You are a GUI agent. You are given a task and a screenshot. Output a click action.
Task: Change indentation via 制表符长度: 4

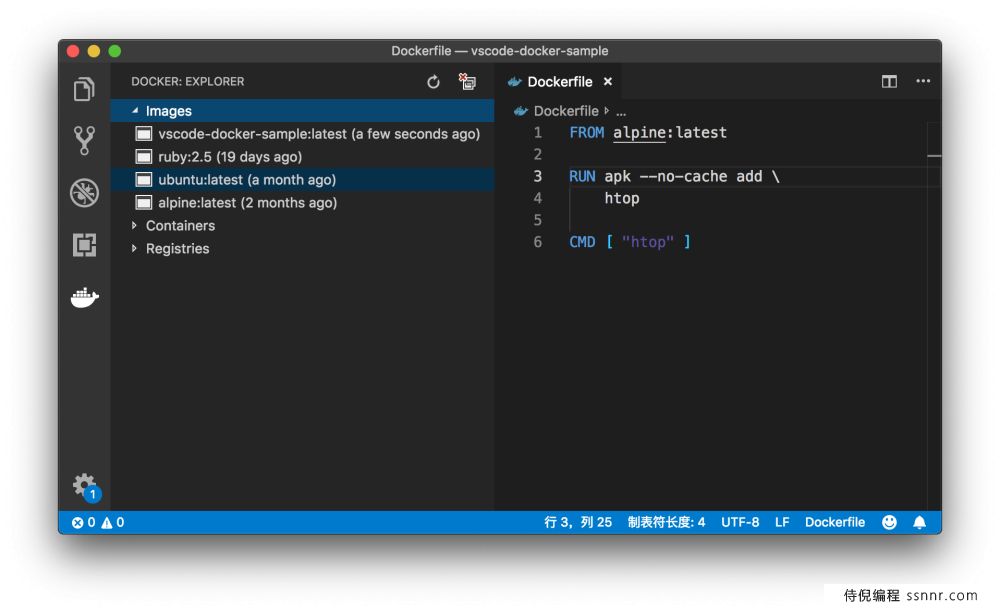(666, 522)
